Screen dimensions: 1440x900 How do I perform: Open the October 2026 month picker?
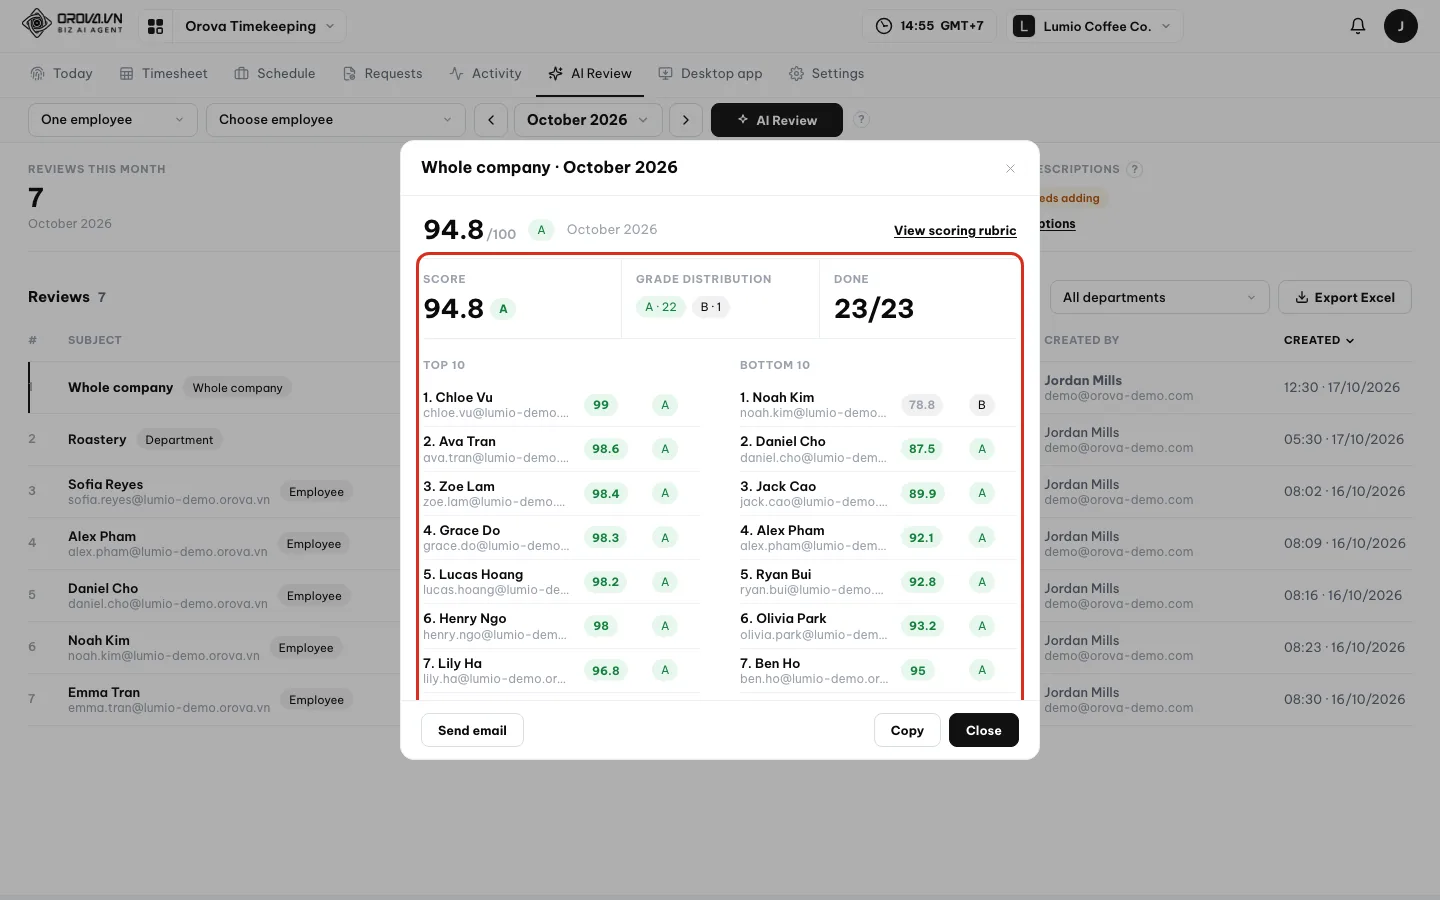[588, 120]
